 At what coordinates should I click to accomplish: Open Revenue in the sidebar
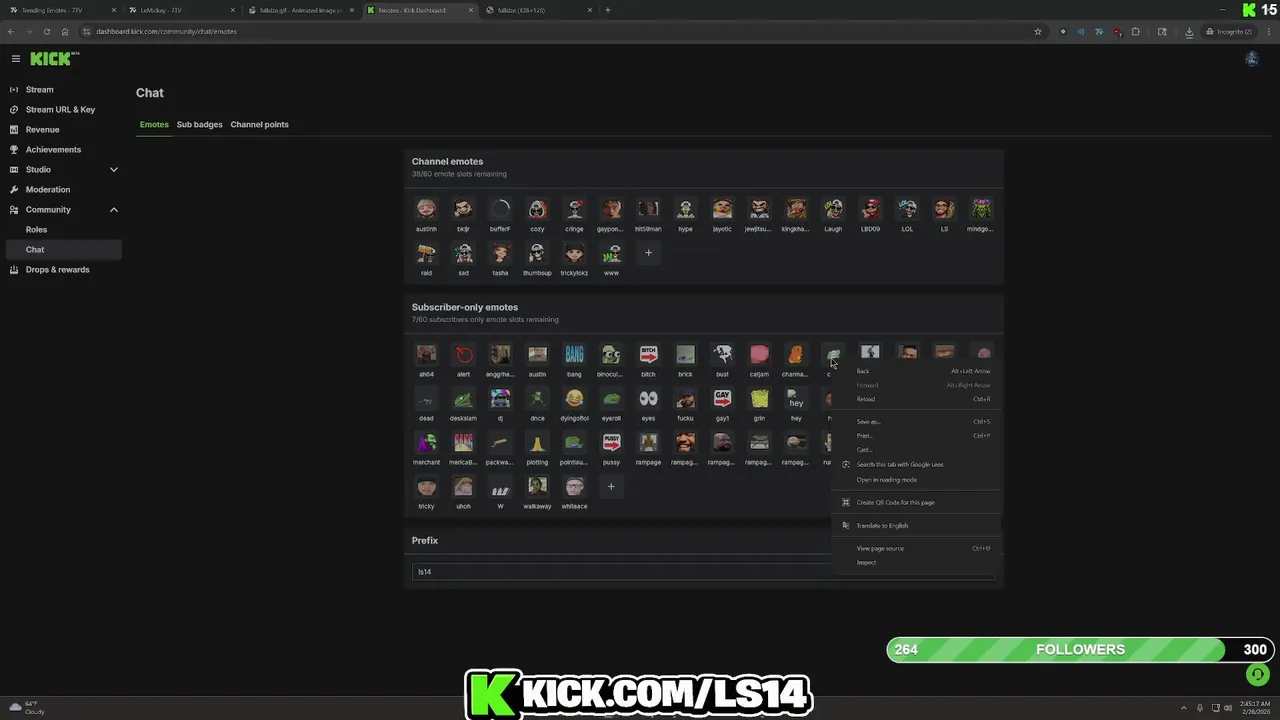point(64,130)
